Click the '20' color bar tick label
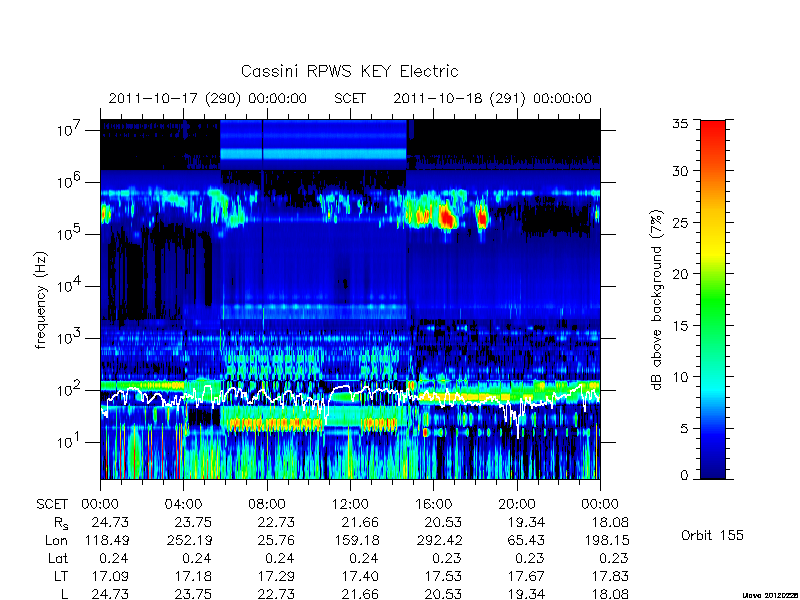 (680, 274)
